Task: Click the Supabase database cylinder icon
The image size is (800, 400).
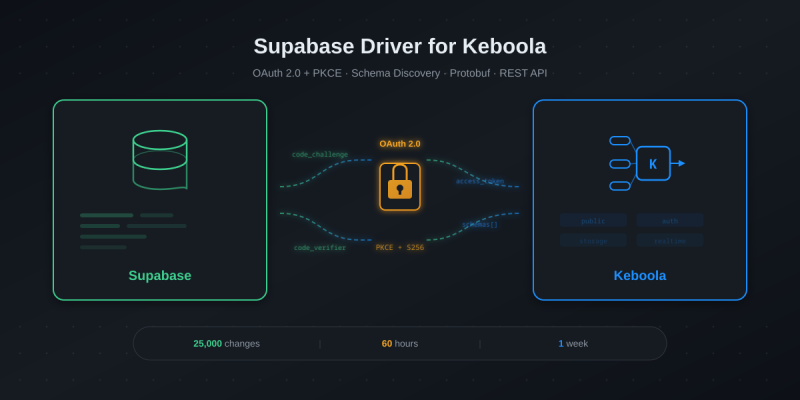Action: (x=160, y=159)
